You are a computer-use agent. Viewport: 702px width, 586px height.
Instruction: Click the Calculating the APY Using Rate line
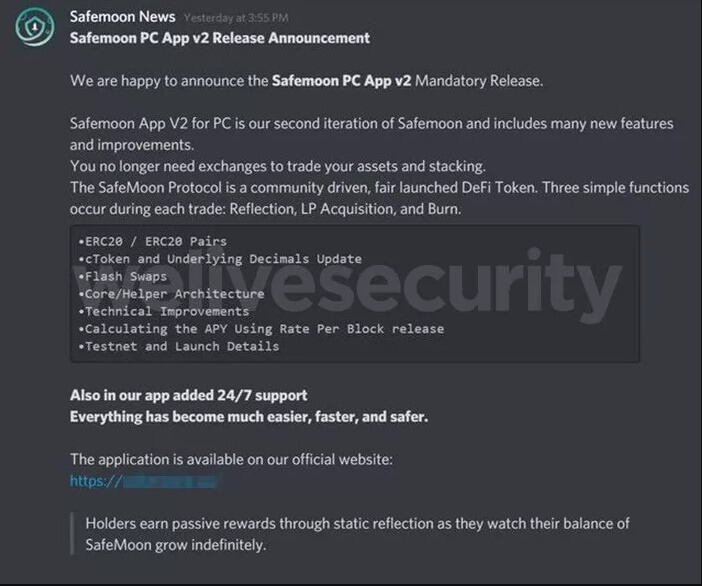click(x=261, y=329)
